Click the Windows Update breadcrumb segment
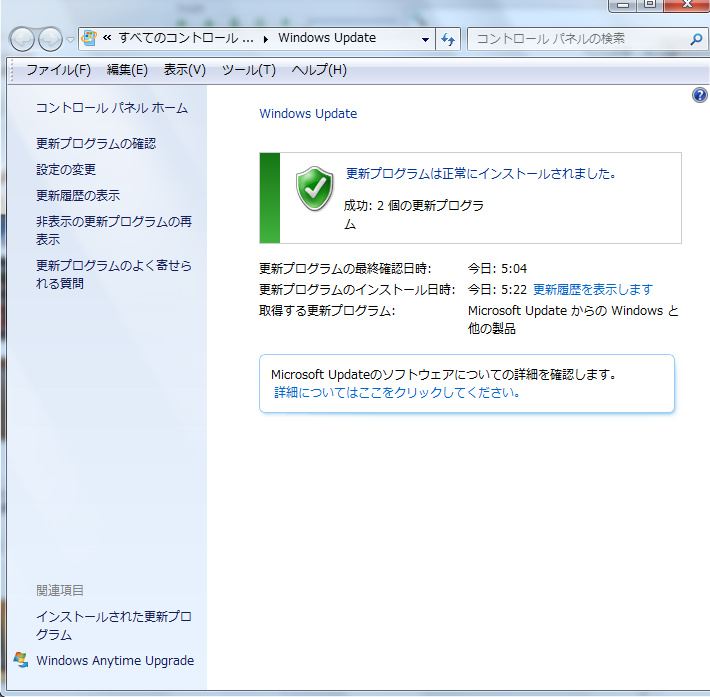 coord(327,38)
